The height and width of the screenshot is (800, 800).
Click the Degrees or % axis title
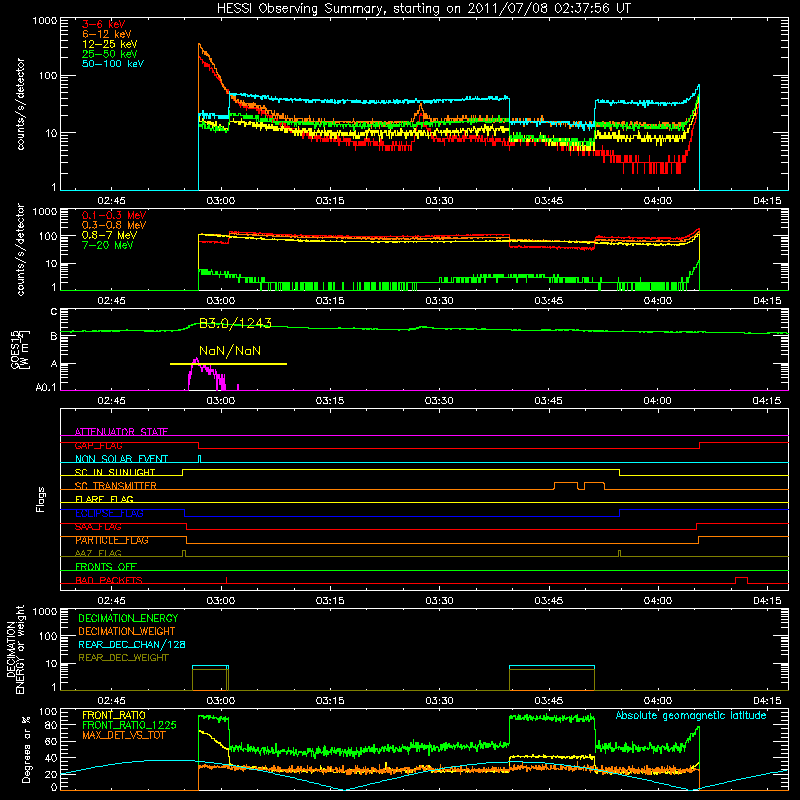[x=27, y=749]
